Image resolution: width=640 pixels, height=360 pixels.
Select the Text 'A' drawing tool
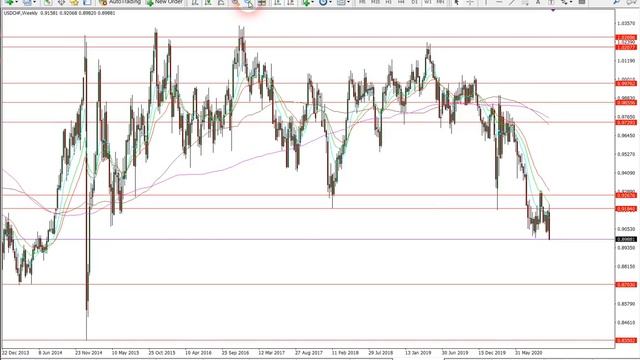coord(538,2)
